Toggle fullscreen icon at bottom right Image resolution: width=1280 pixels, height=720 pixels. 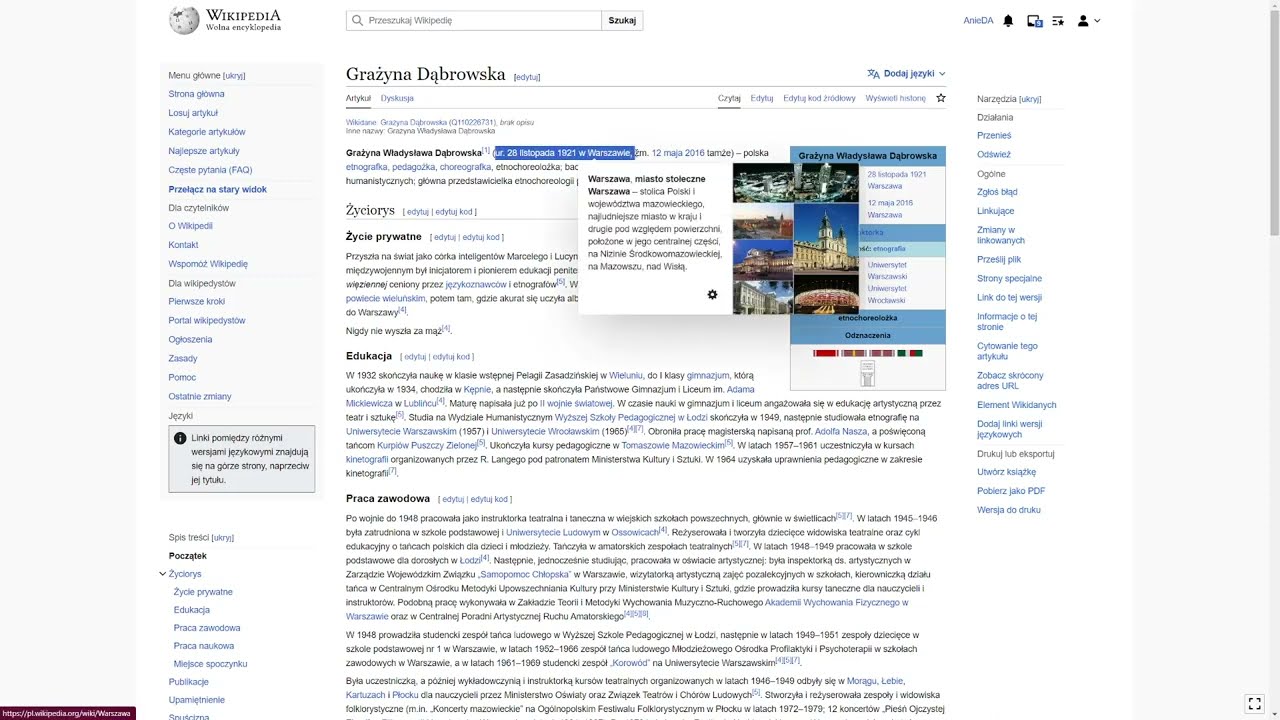click(1254, 703)
